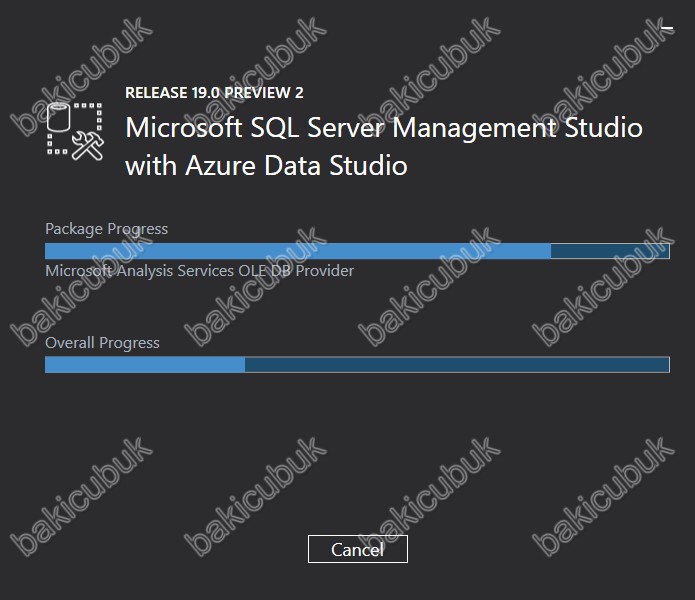
Task: Click the word Management in the title
Action: 474,129
